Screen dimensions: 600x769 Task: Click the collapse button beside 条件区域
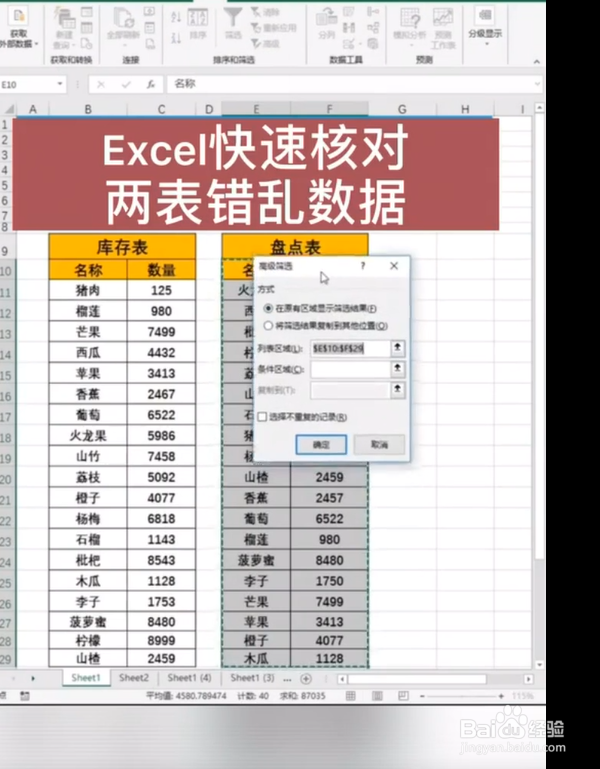click(397, 369)
